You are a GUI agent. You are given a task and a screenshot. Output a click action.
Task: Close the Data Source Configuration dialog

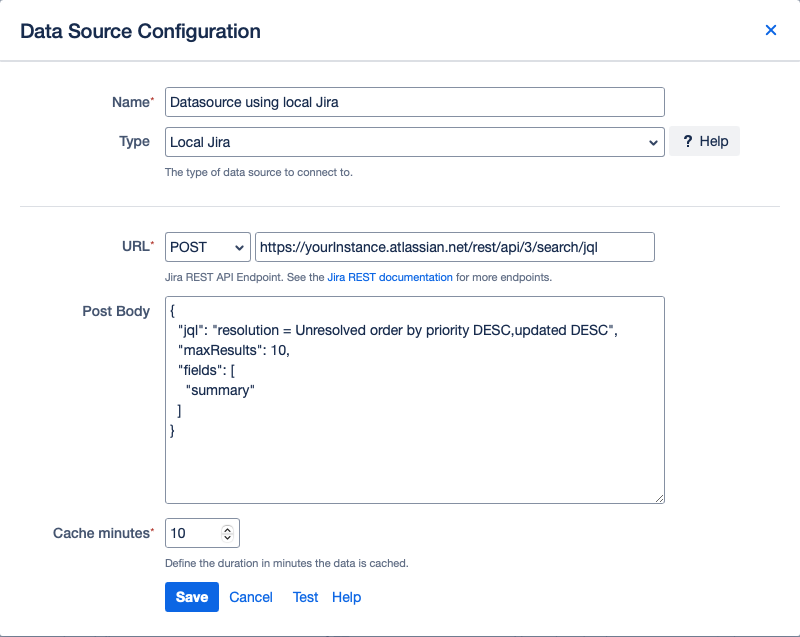[771, 30]
